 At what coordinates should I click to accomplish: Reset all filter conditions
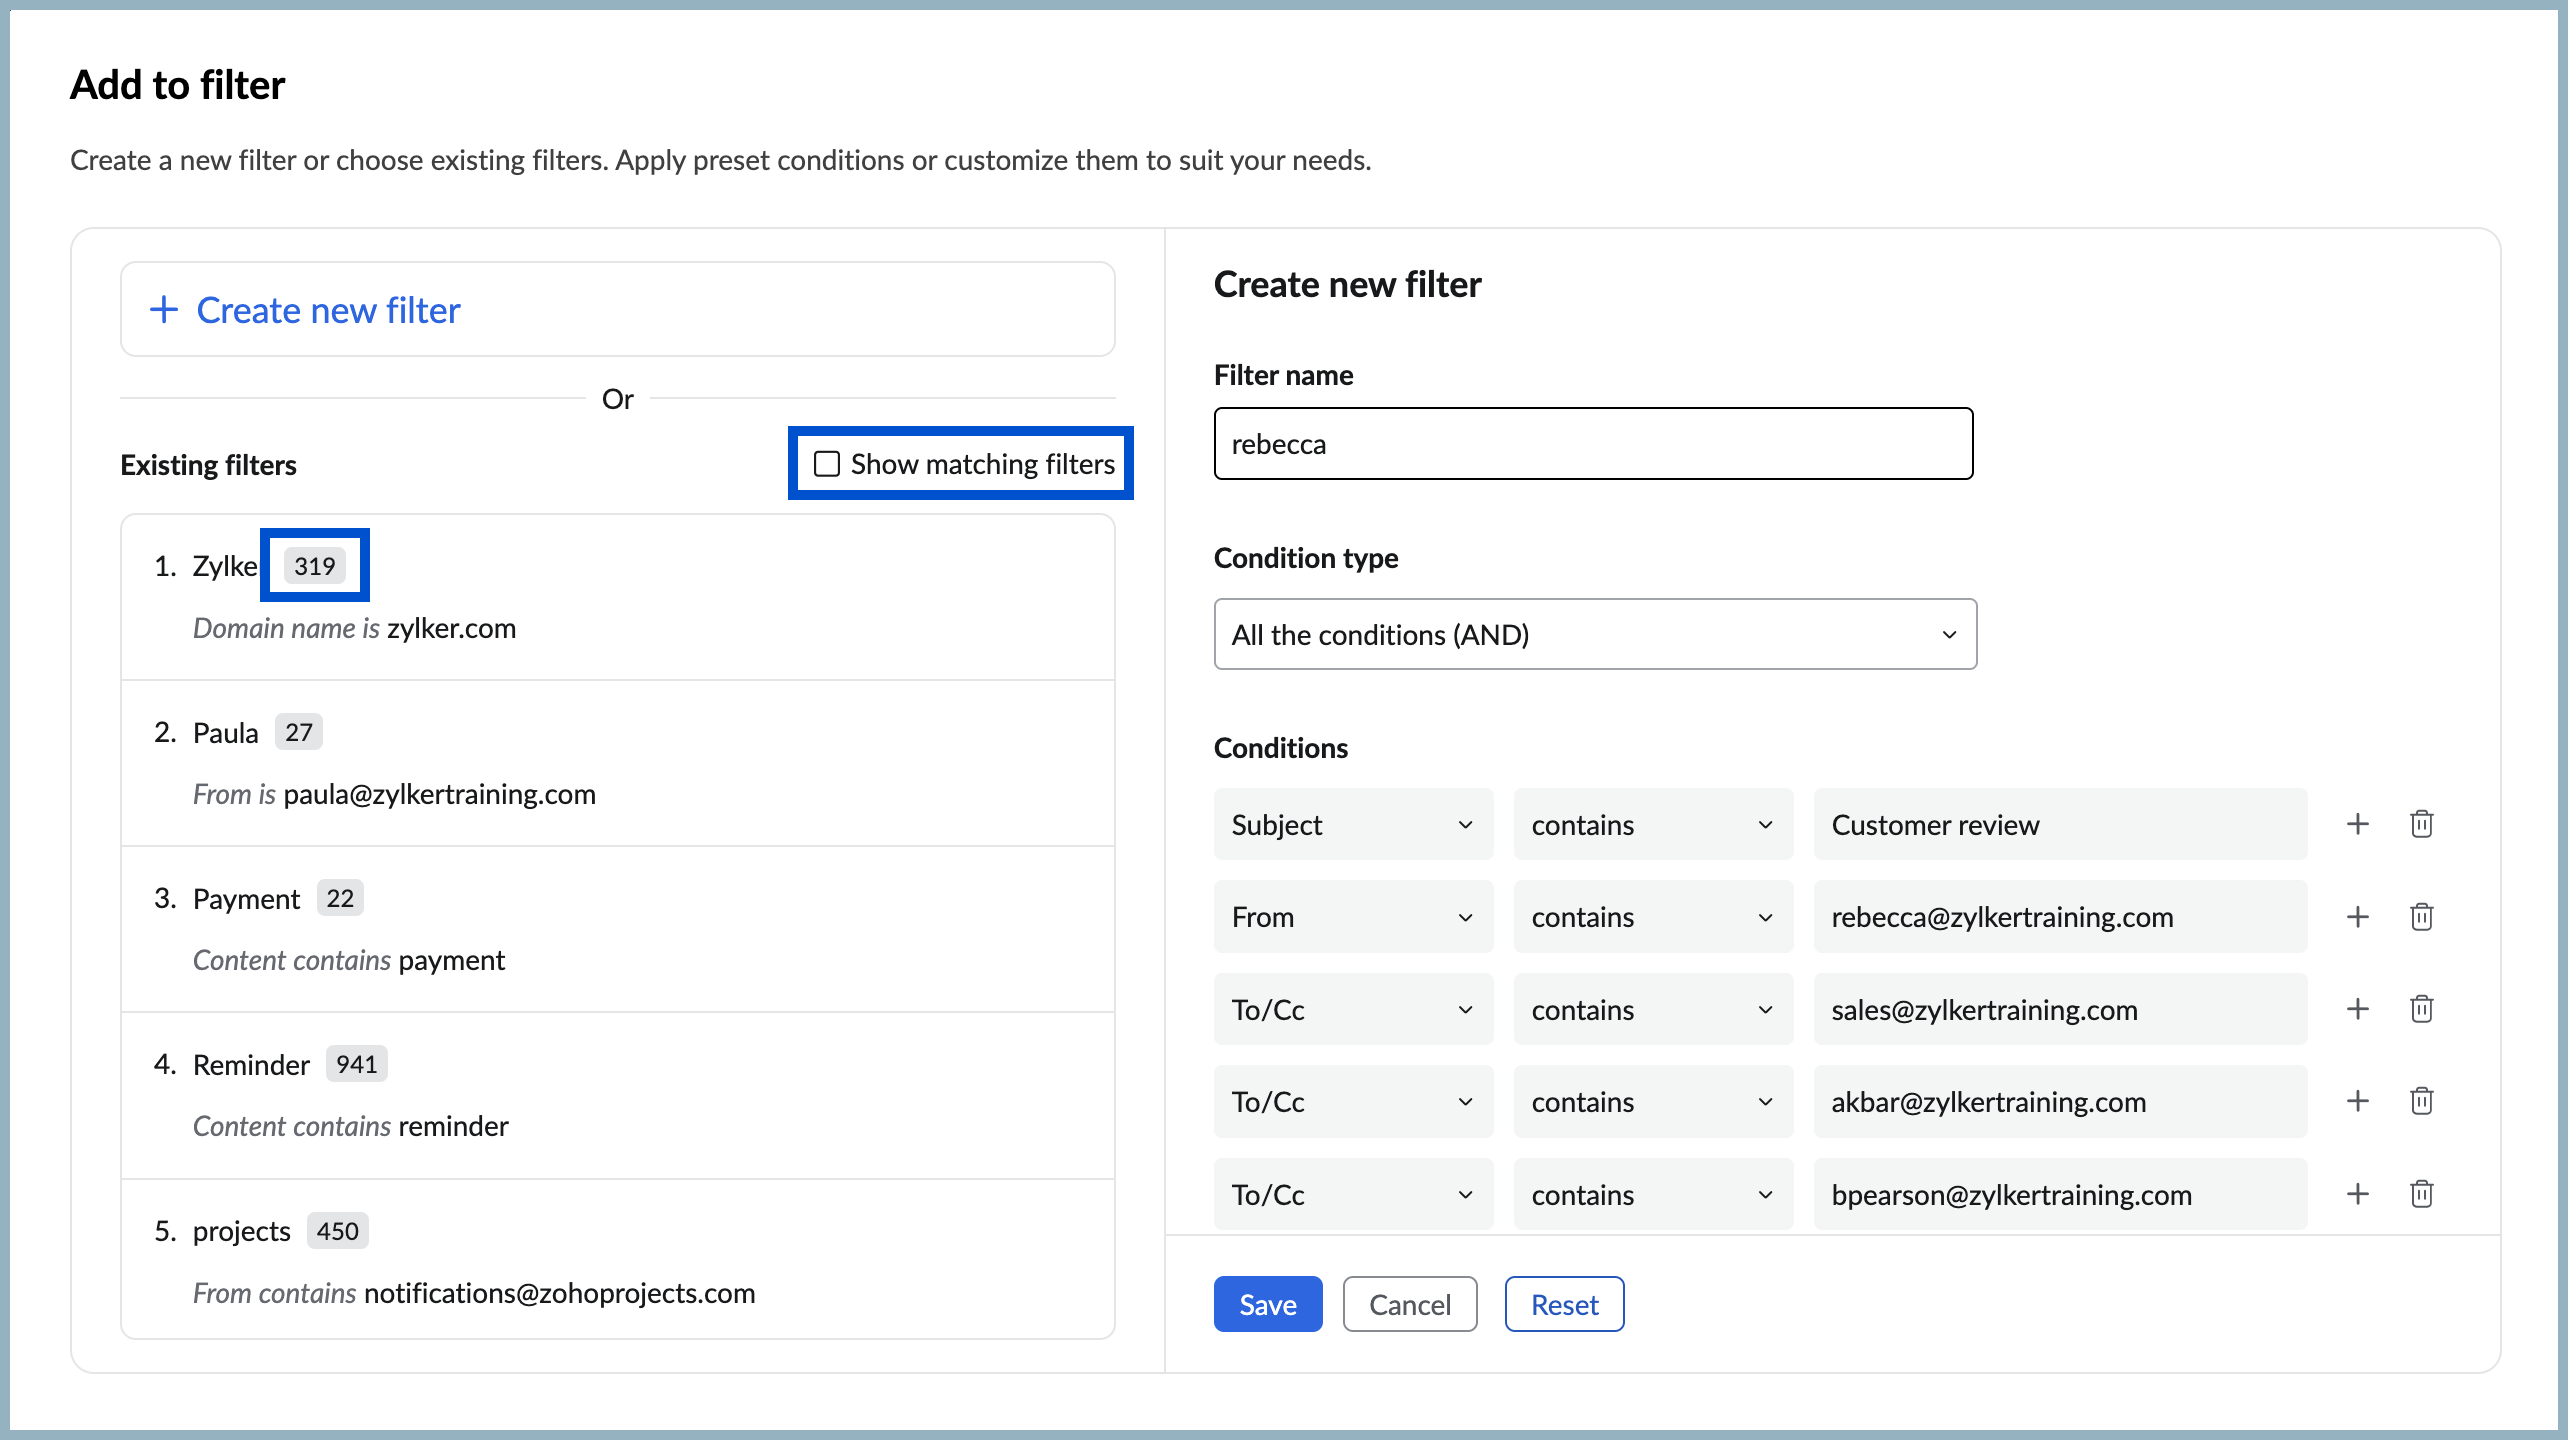coord(1564,1304)
